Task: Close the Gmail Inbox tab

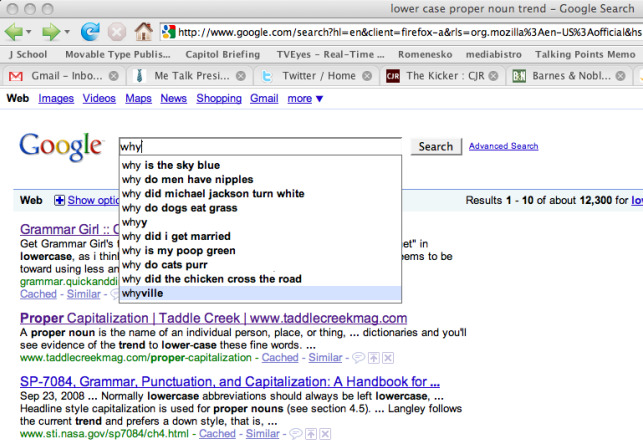Action: [x=114, y=76]
